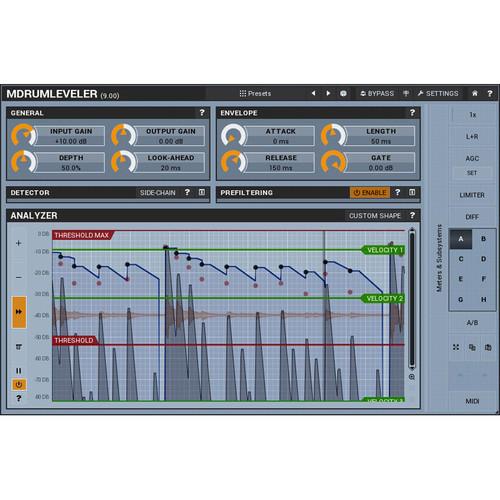This screenshot has width=500, height=500.
Task: Open analyzer help at bottom left
Action: pyautogui.click(x=19, y=398)
